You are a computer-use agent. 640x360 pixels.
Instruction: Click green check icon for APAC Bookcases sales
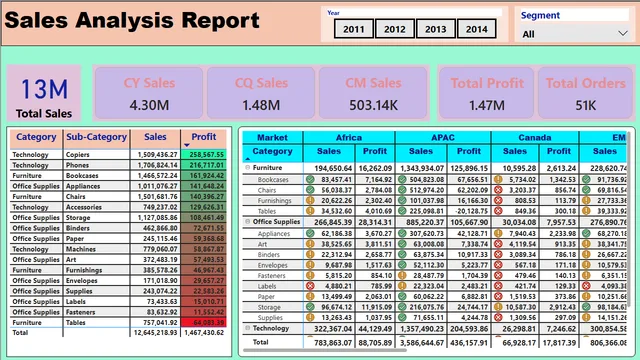coord(402,179)
